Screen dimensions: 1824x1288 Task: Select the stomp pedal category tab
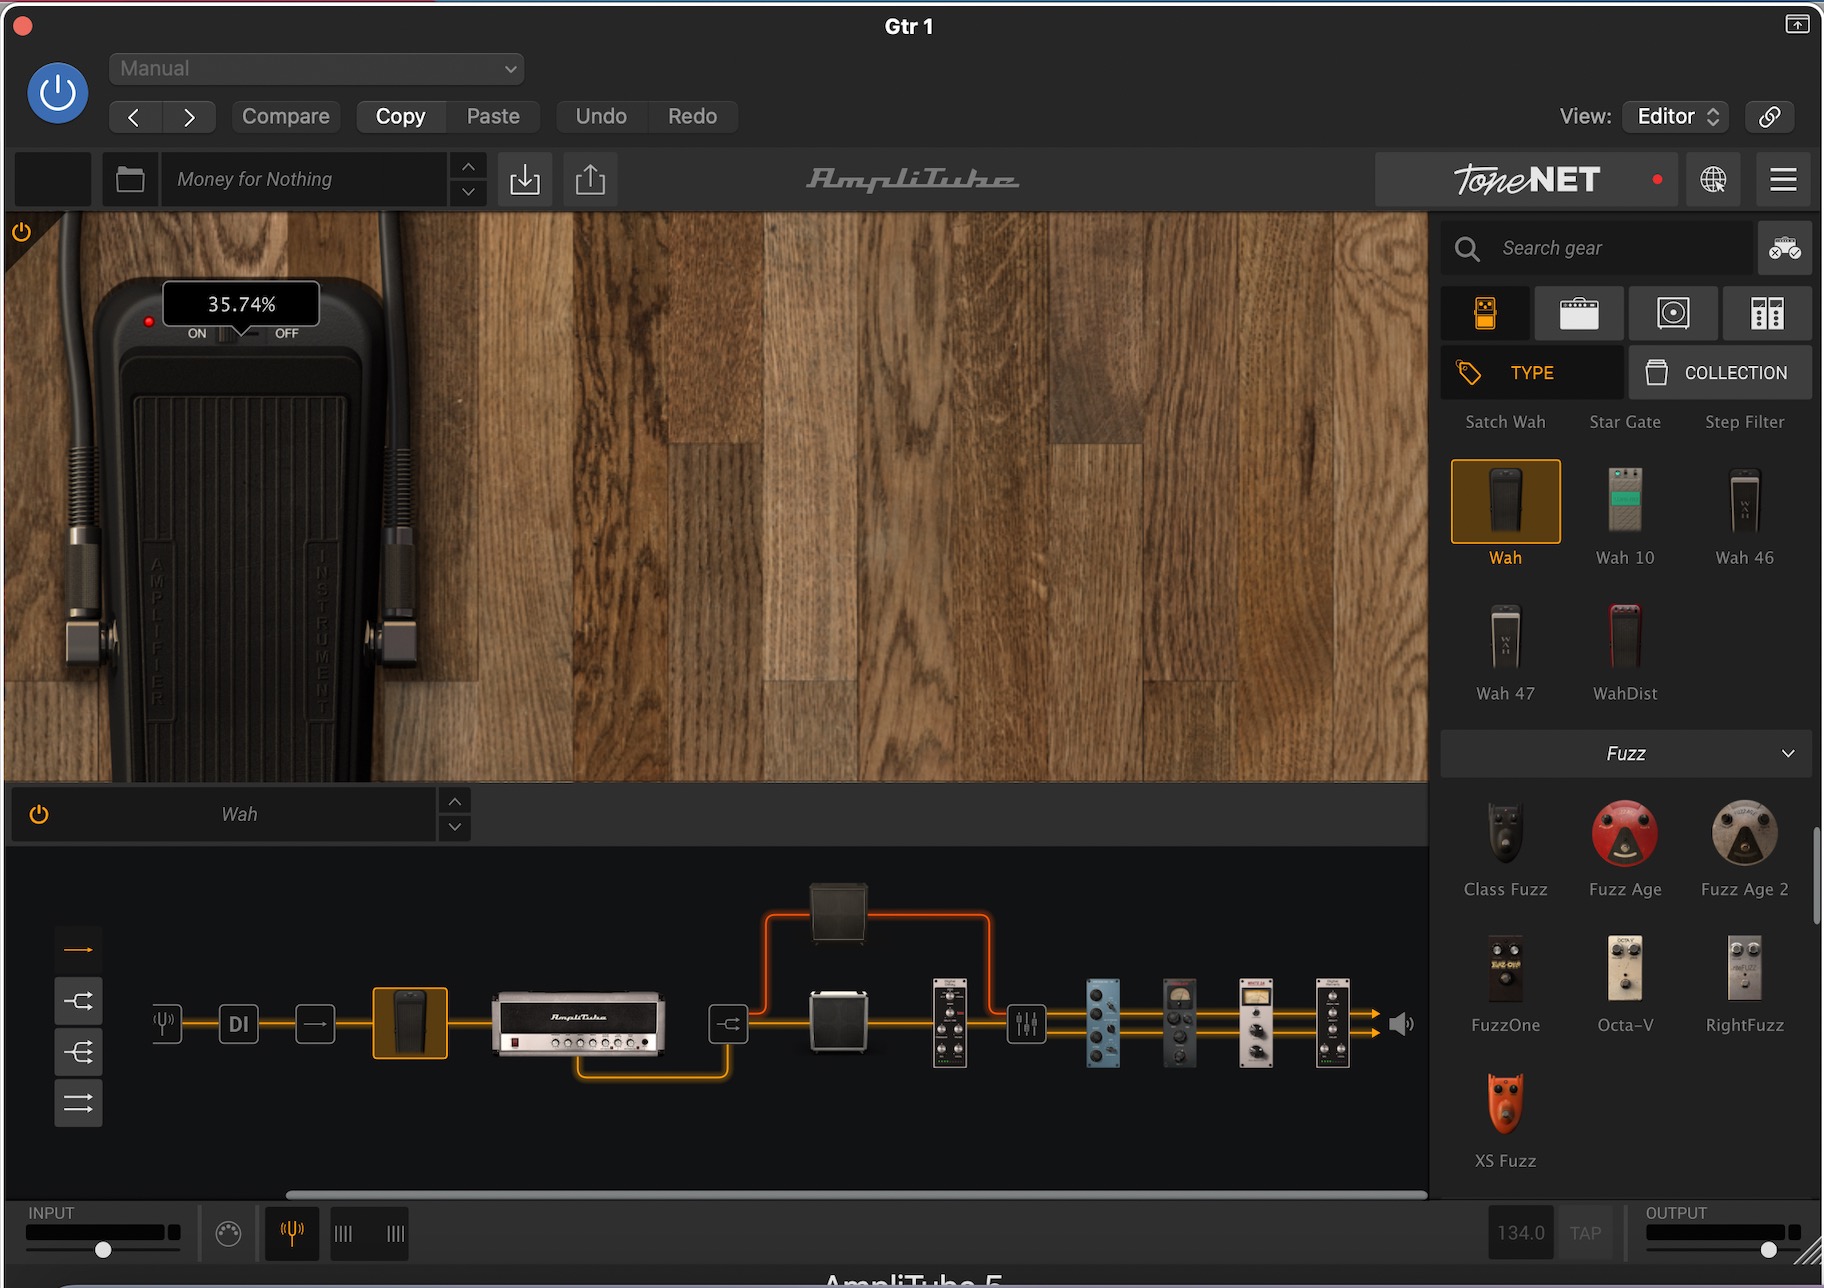[1485, 313]
